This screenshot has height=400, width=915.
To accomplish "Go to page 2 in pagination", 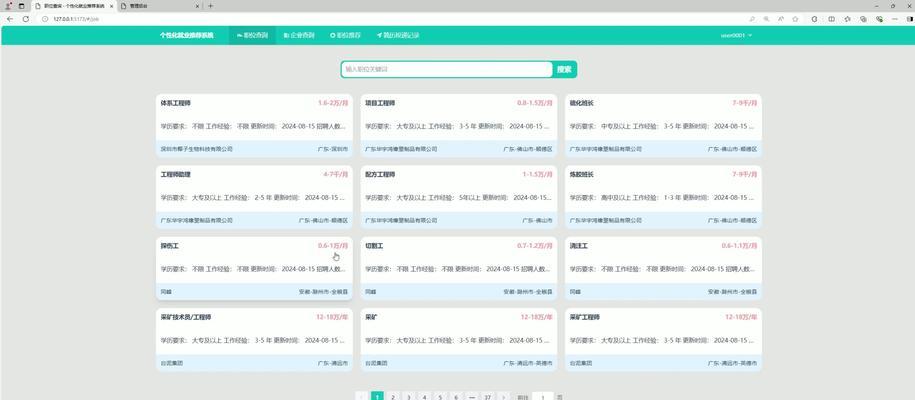I will [x=393, y=397].
